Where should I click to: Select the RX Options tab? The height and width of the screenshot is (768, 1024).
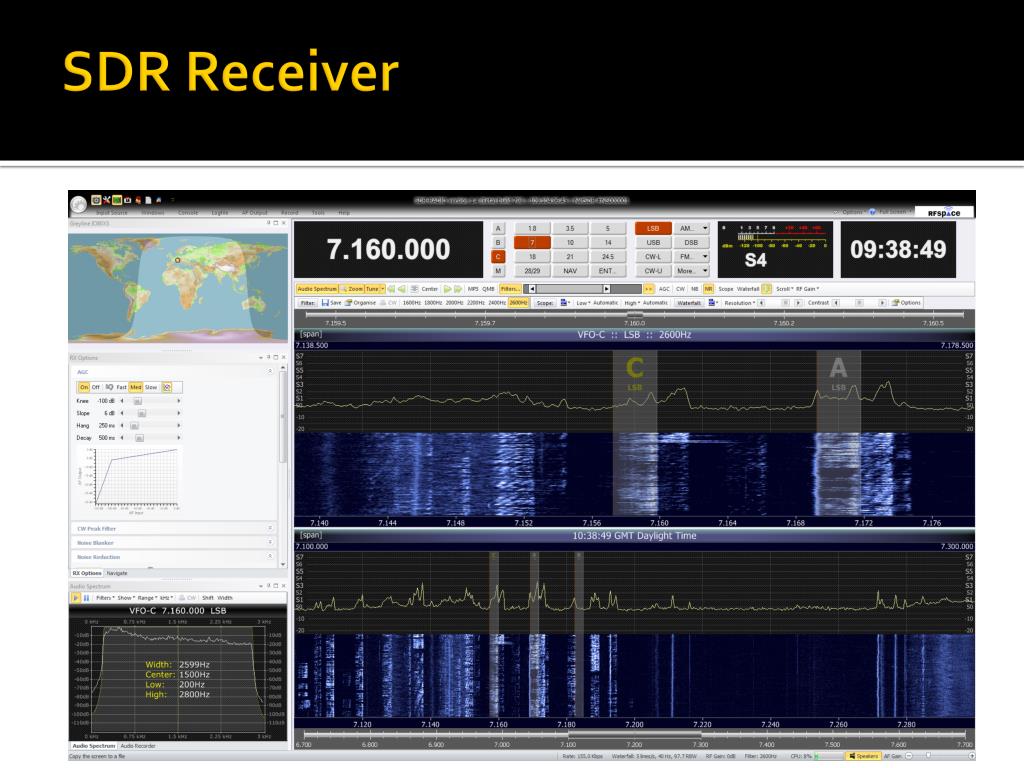click(87, 573)
